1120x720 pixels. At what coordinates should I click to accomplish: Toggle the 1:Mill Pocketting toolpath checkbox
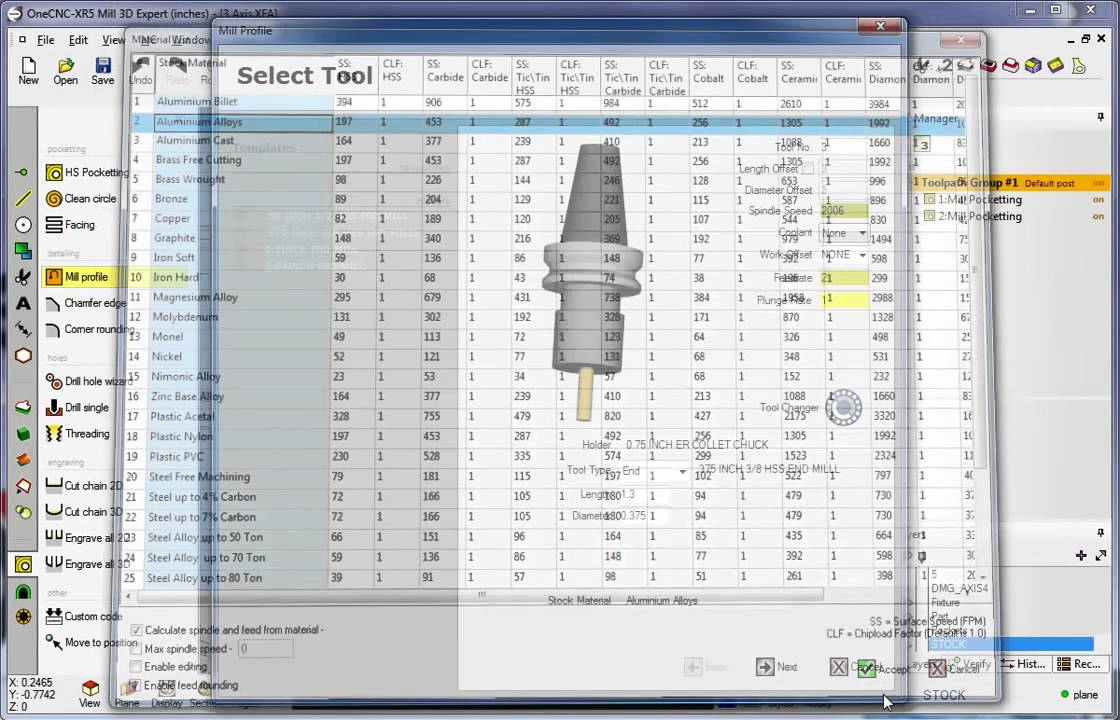pyautogui.click(x=929, y=199)
